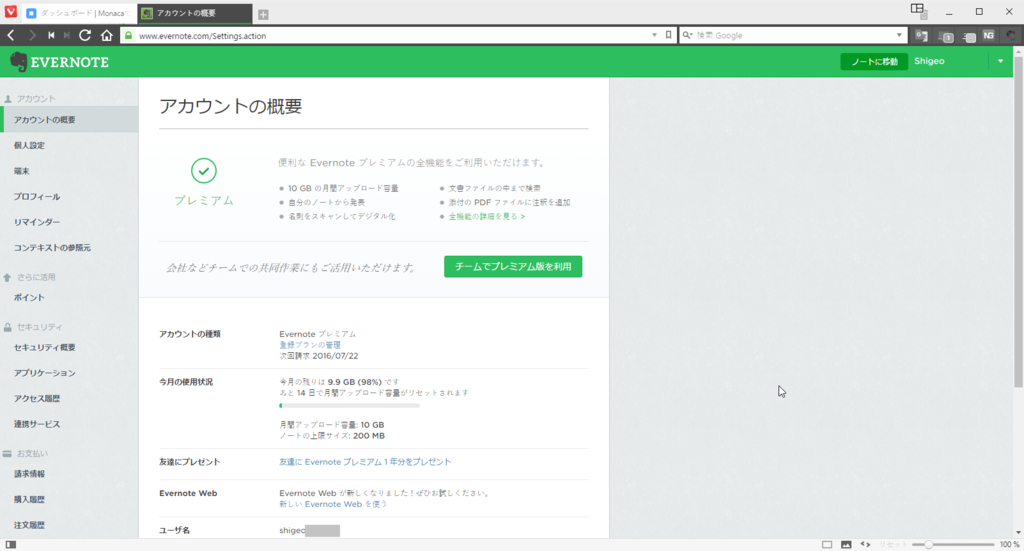Go back to the previous page
This screenshot has height=551, width=1024.
pos(11,35)
